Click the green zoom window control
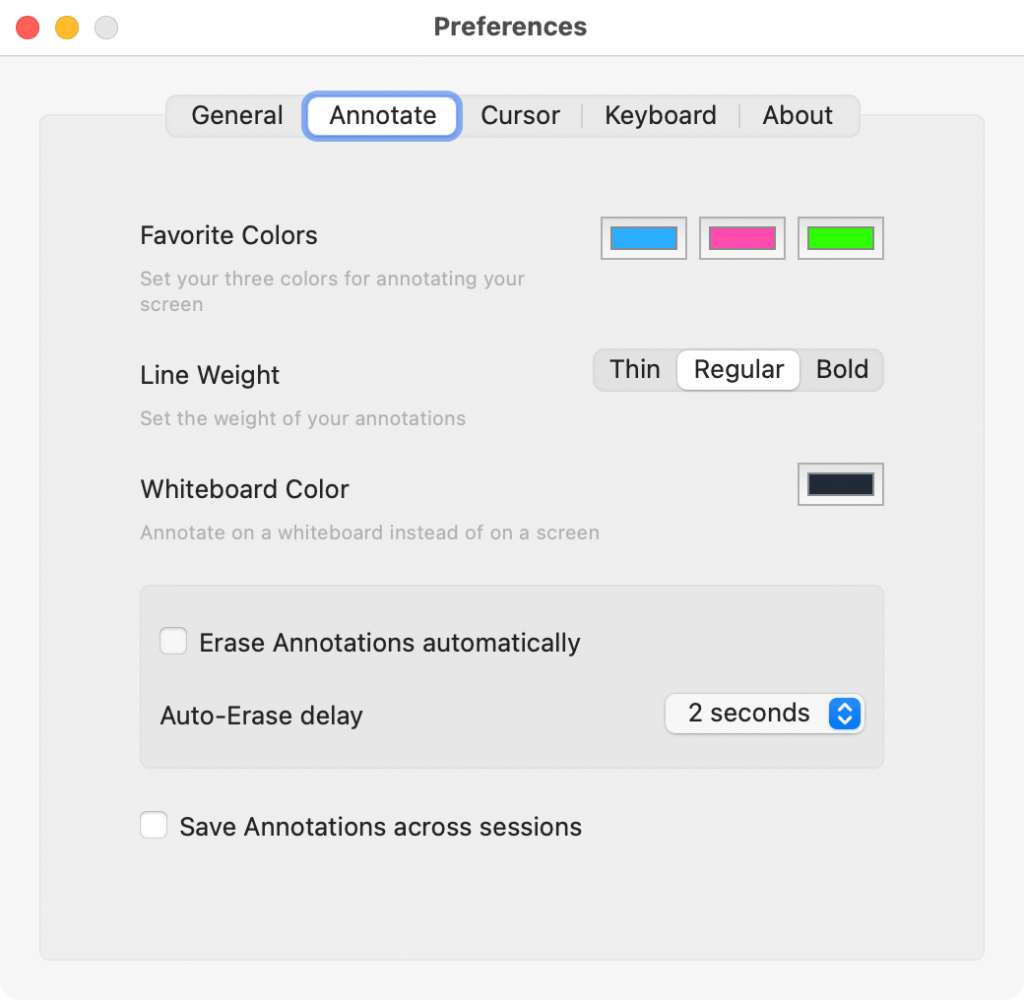1024x1000 pixels. pyautogui.click(x=105, y=27)
